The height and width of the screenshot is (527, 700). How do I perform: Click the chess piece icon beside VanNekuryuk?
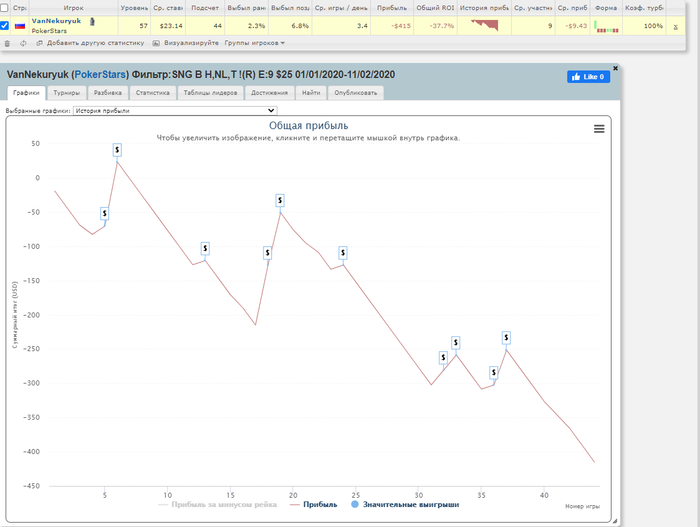(x=92, y=21)
